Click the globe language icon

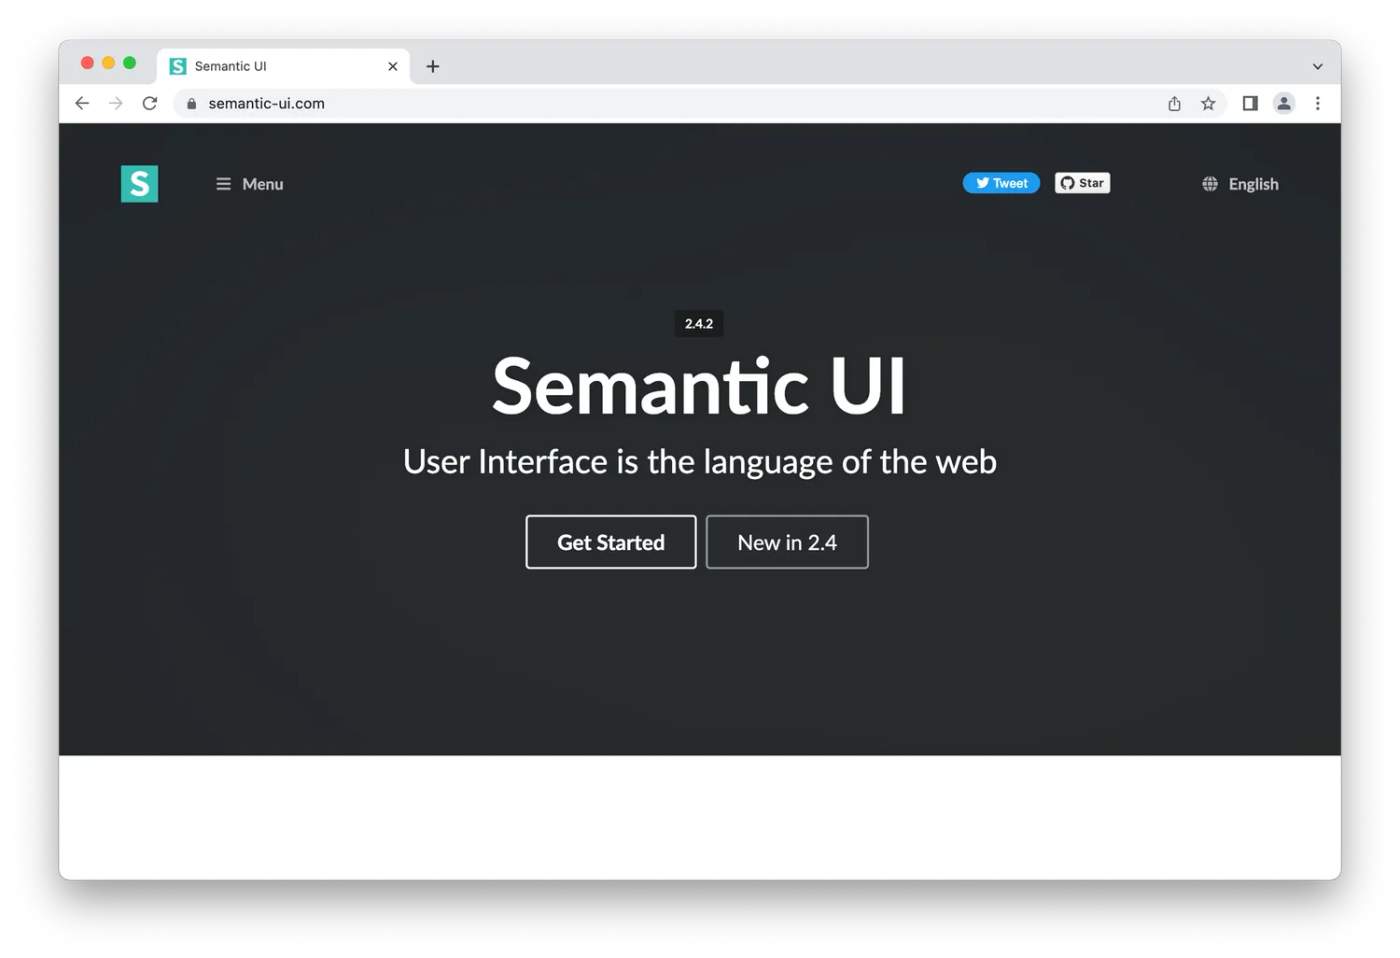pos(1208,183)
